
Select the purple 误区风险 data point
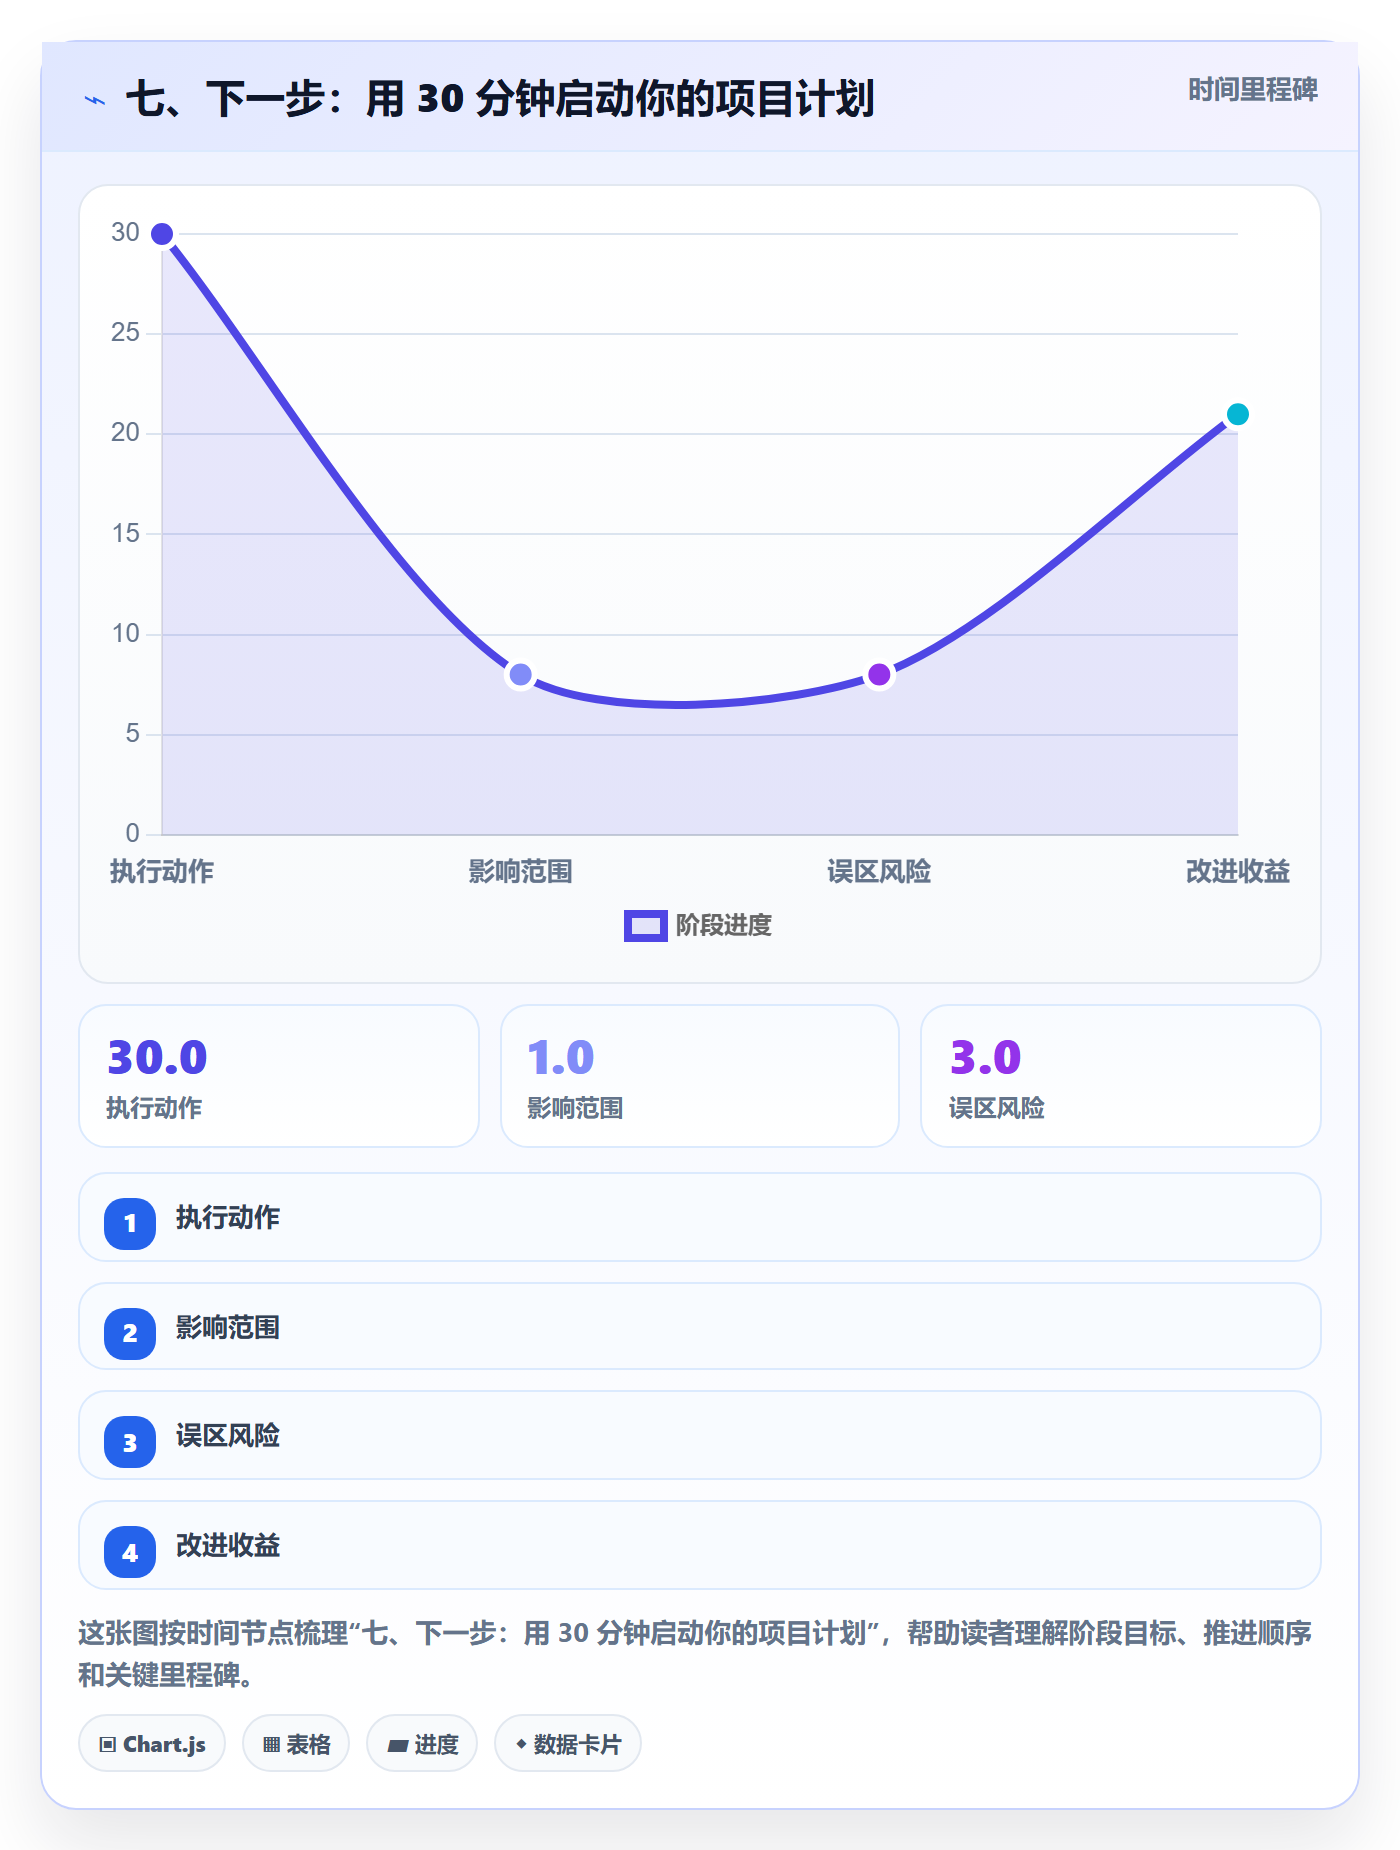coord(879,675)
